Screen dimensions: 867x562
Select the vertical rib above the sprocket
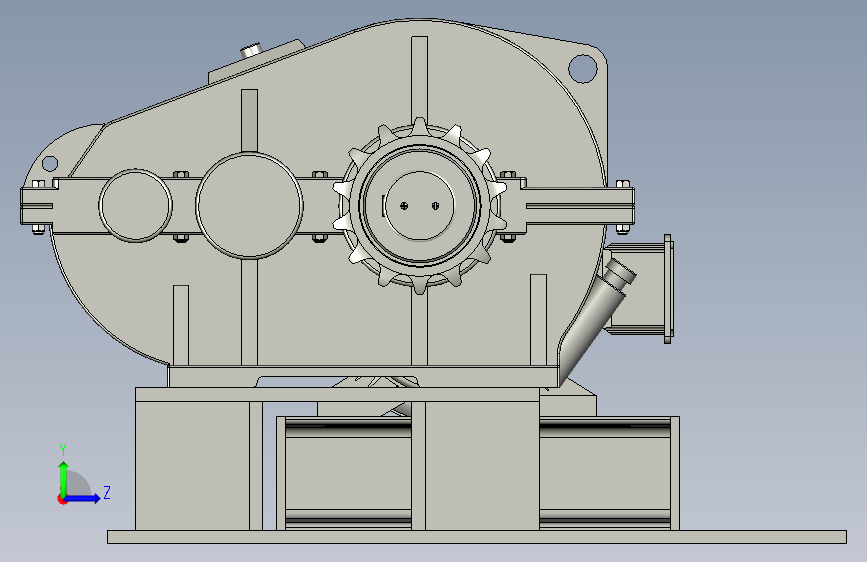coord(420,80)
